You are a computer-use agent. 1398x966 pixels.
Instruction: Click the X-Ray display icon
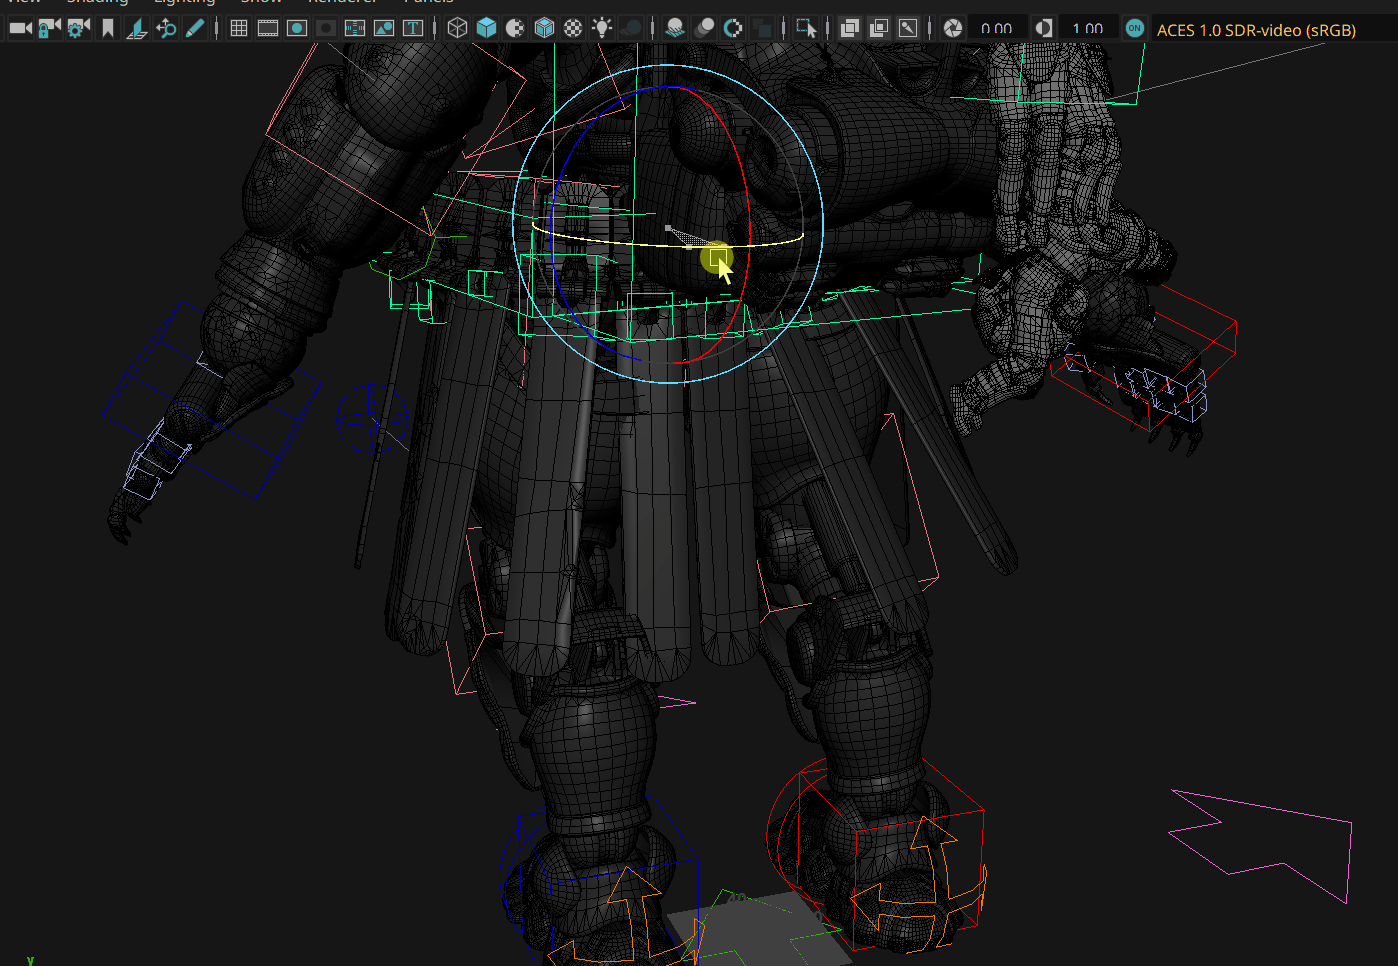(x=850, y=28)
